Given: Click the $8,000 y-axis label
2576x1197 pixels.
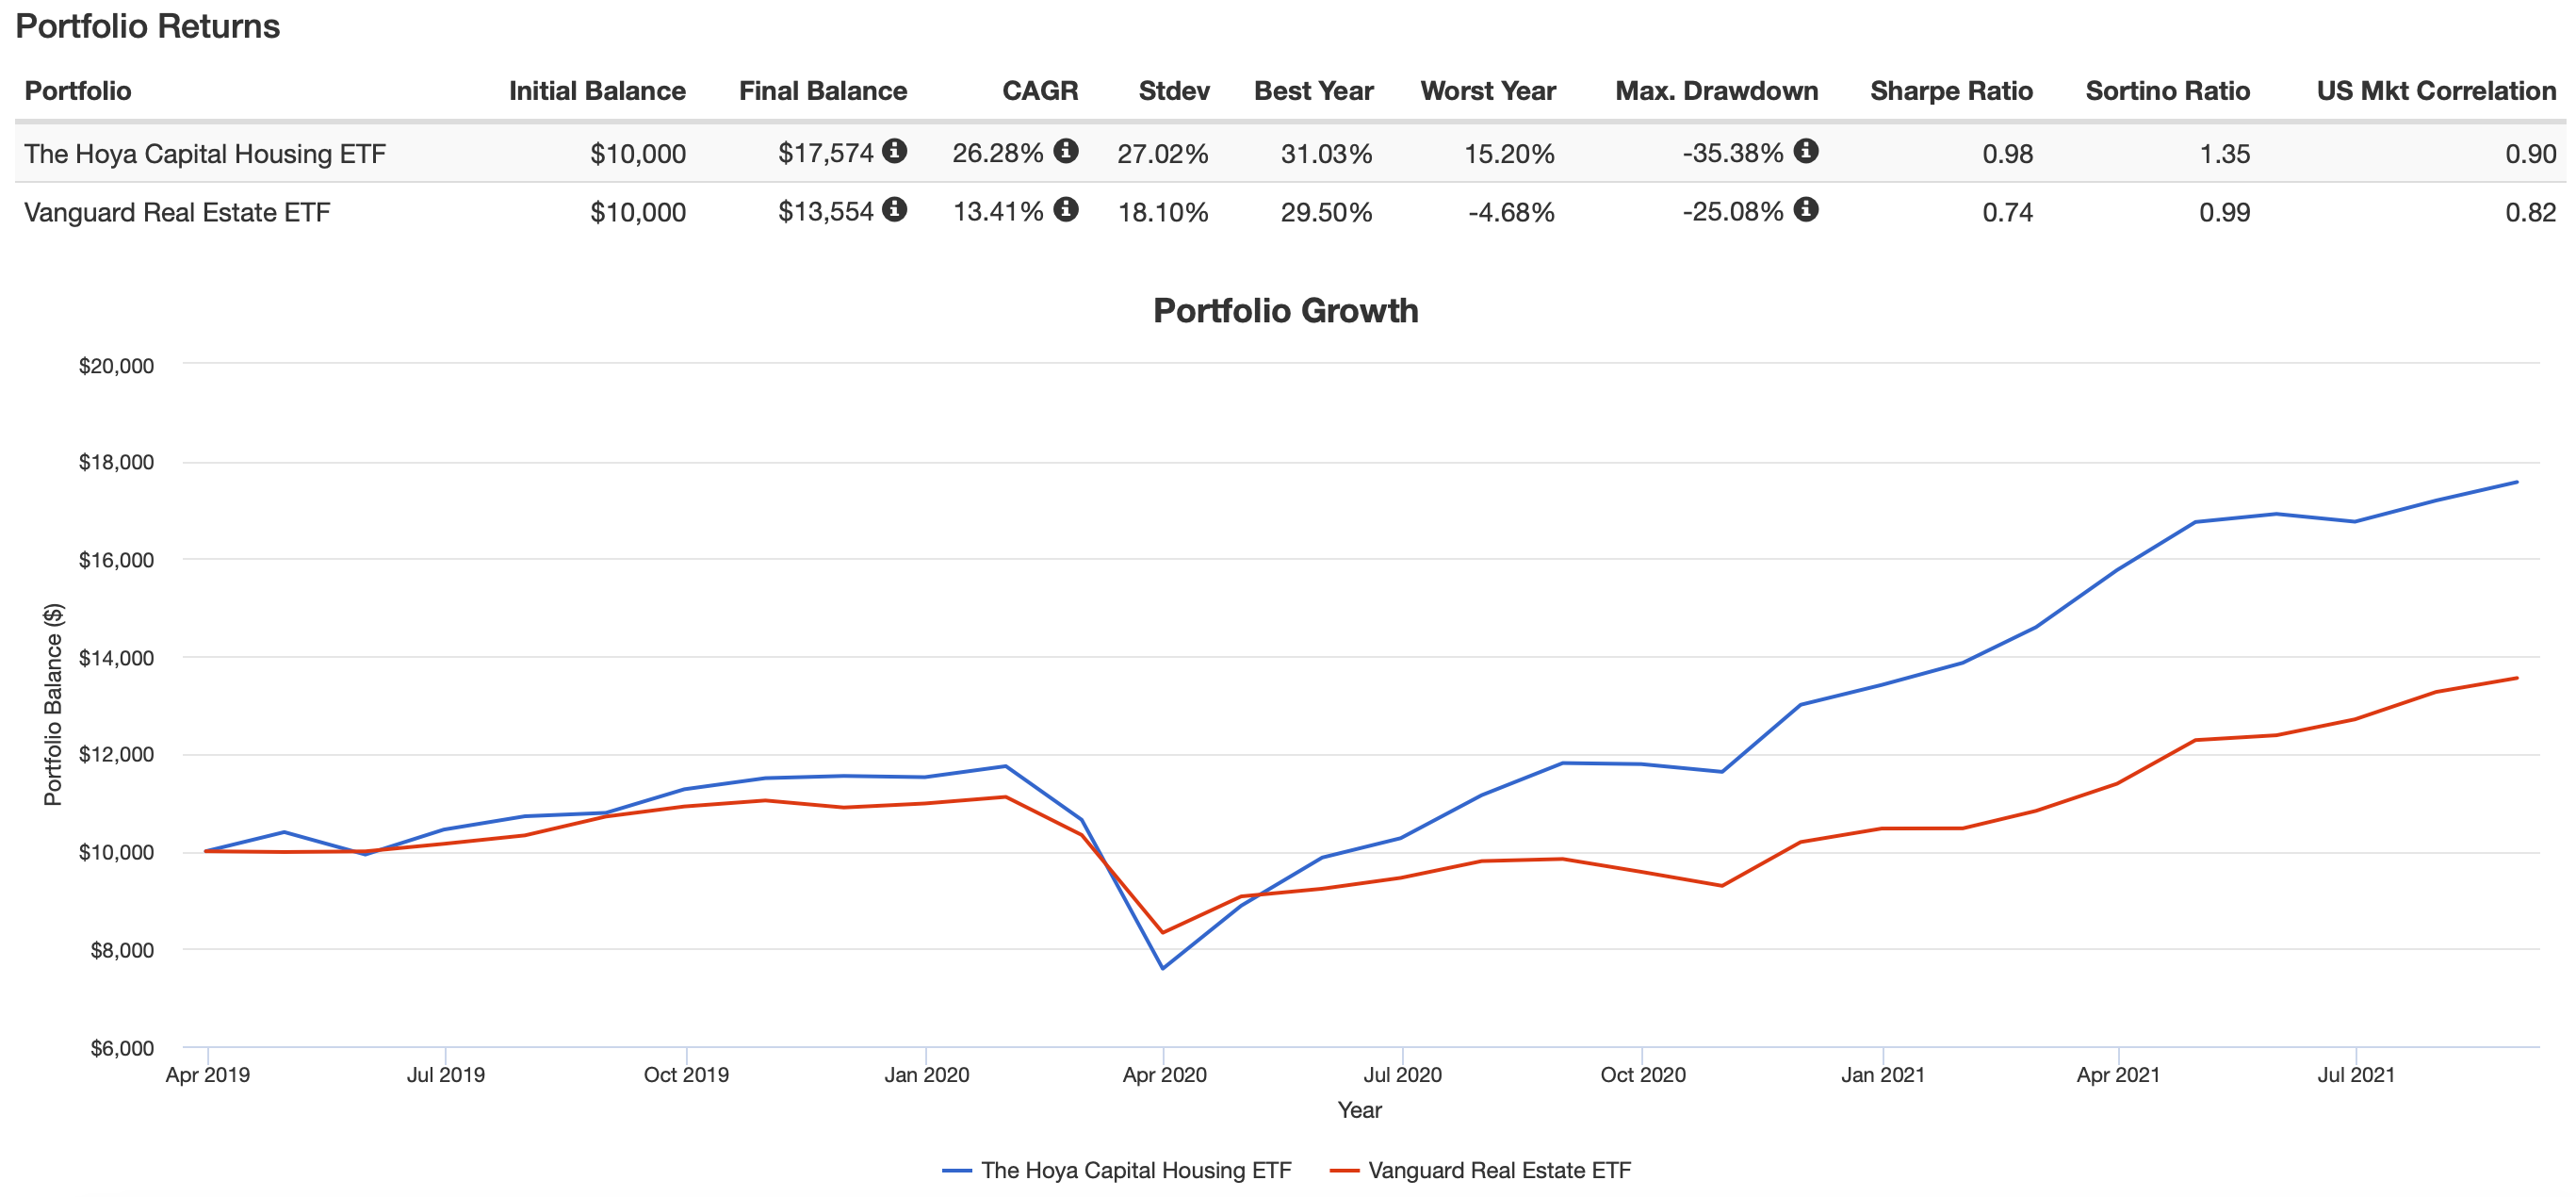Looking at the screenshot, I should (123, 950).
